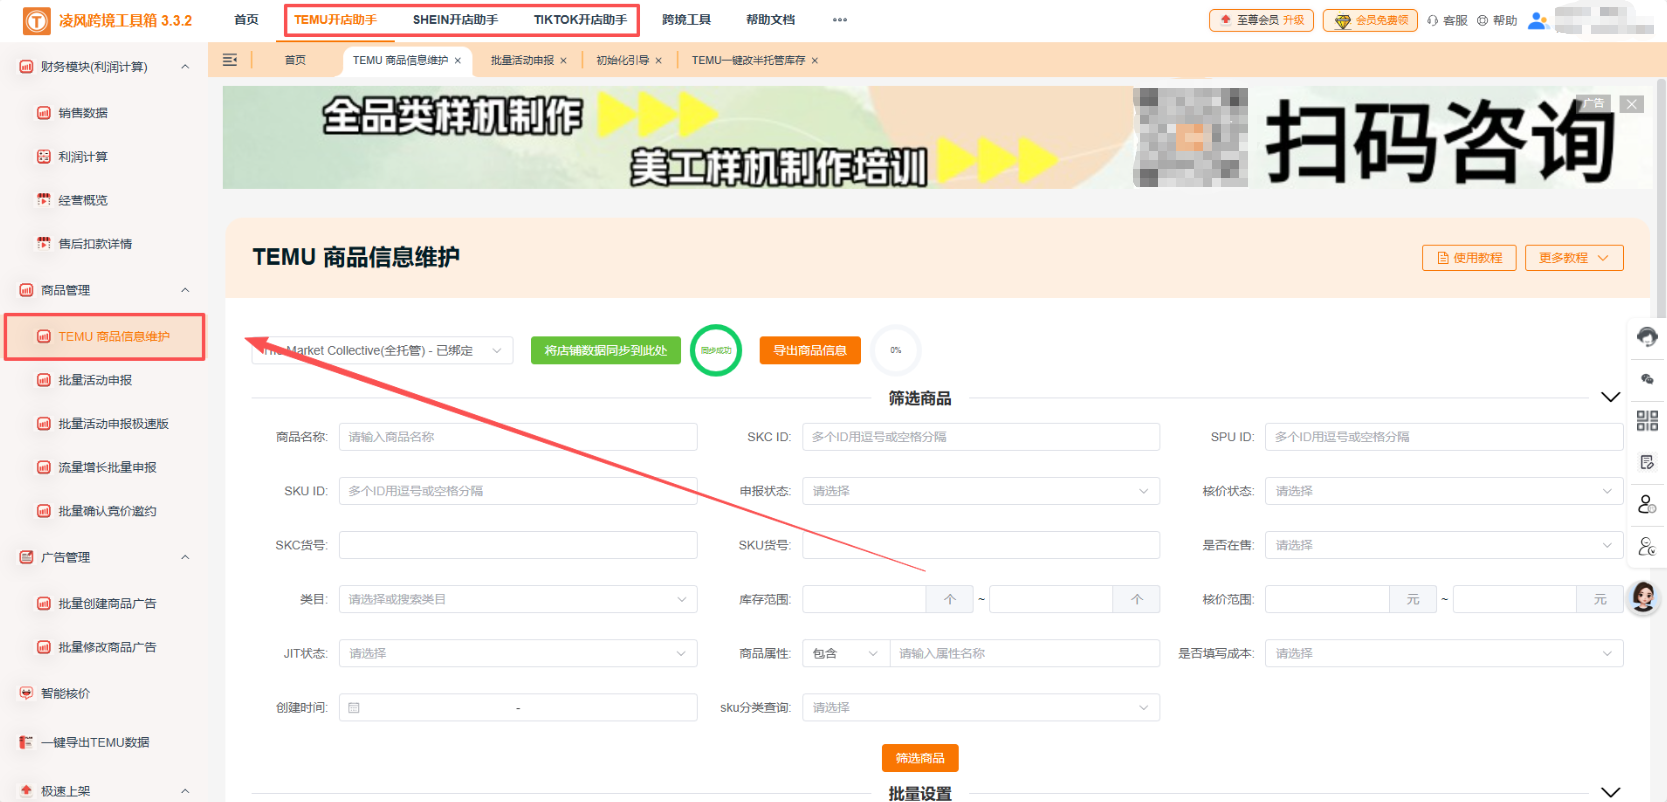Click the 筛选商品 orange filter button
The image size is (1667, 802).
[x=920, y=758]
